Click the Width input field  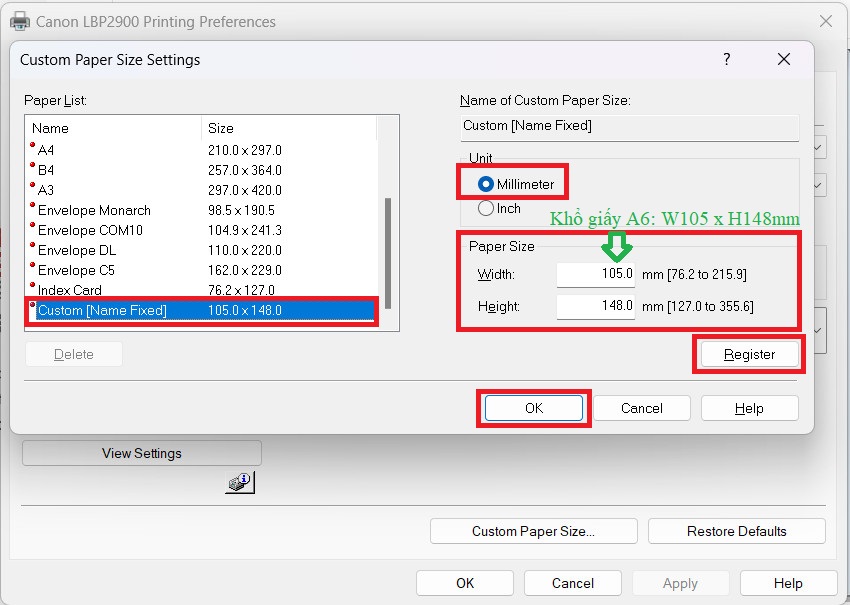595,274
